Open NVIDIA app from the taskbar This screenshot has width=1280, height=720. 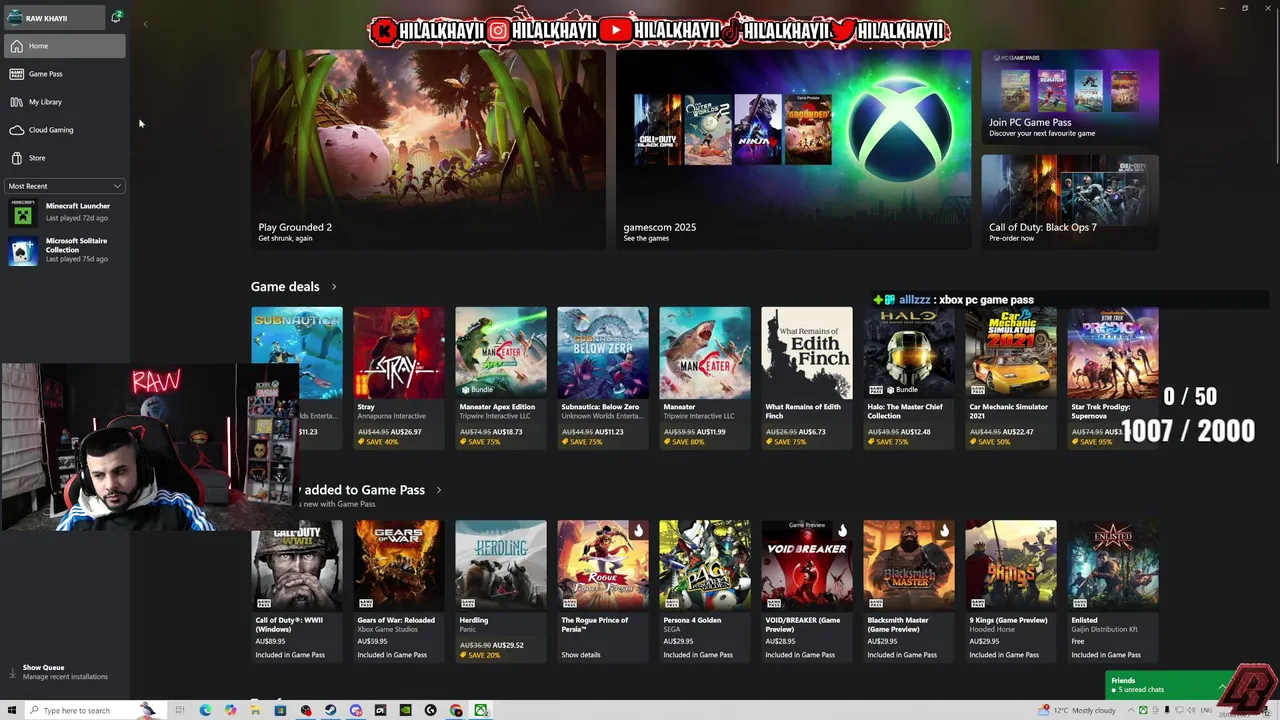pos(405,710)
